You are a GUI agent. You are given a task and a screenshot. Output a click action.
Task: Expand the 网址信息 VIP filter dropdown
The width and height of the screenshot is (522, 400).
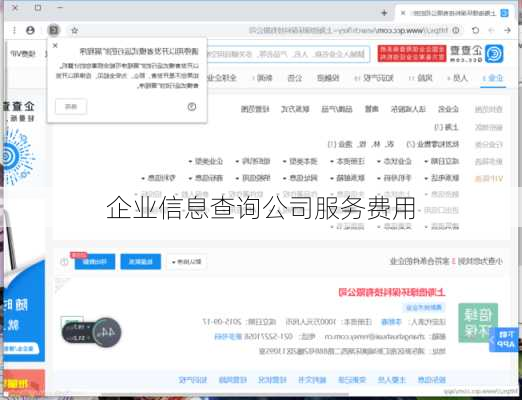click(x=300, y=178)
